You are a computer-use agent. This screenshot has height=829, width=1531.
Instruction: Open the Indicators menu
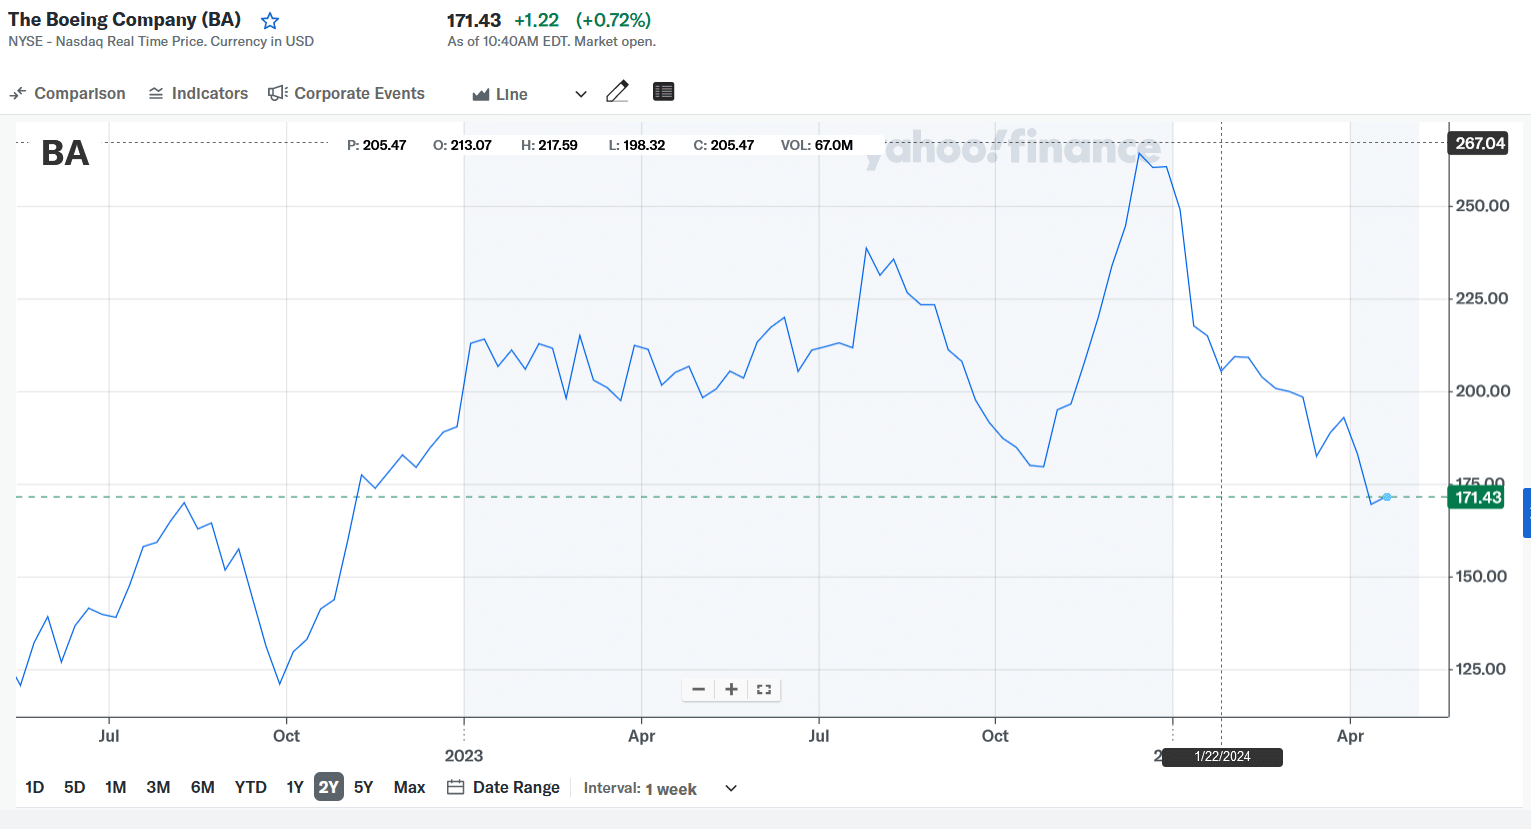pyautogui.click(x=198, y=93)
